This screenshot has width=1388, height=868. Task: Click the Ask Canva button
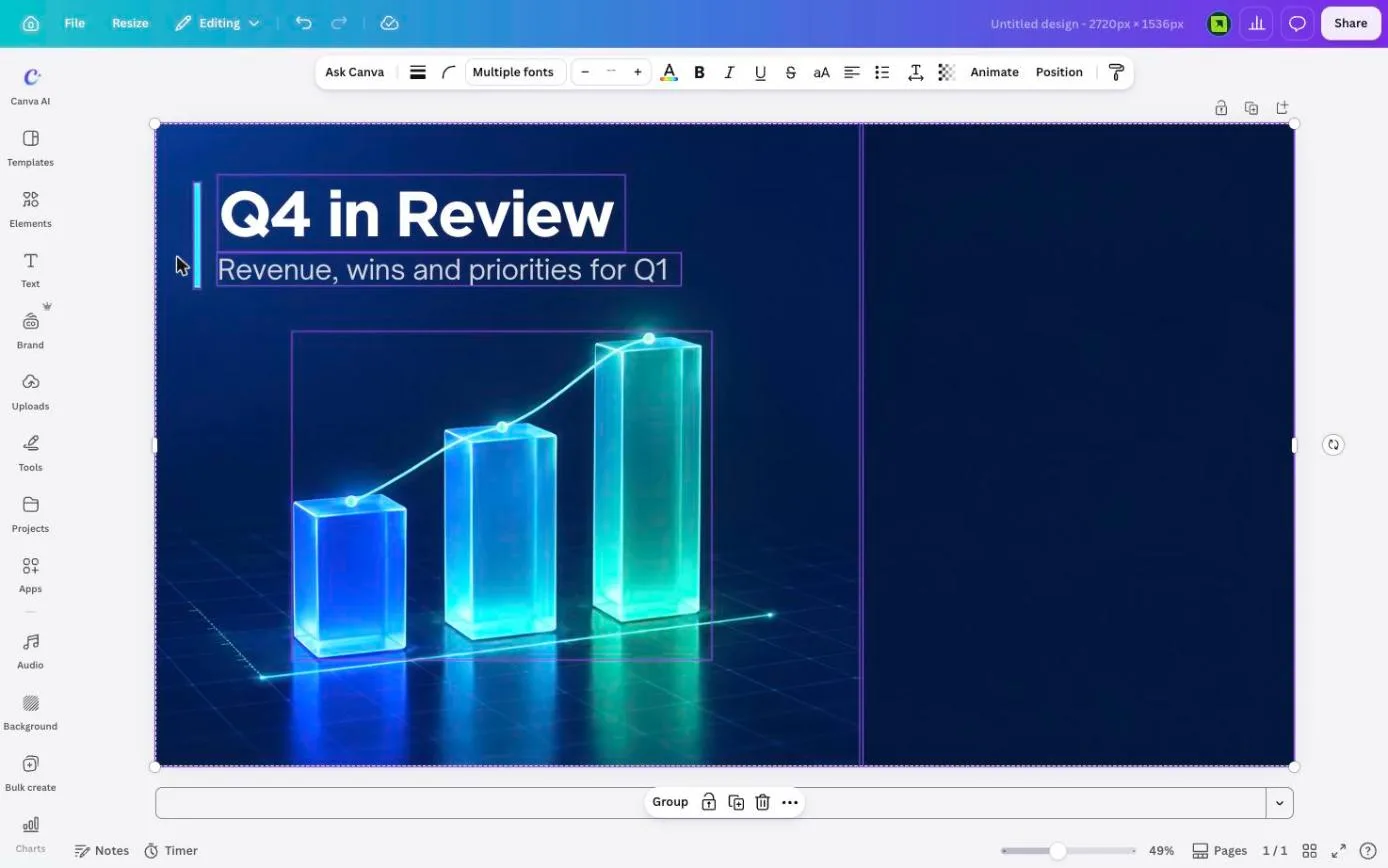354,72
